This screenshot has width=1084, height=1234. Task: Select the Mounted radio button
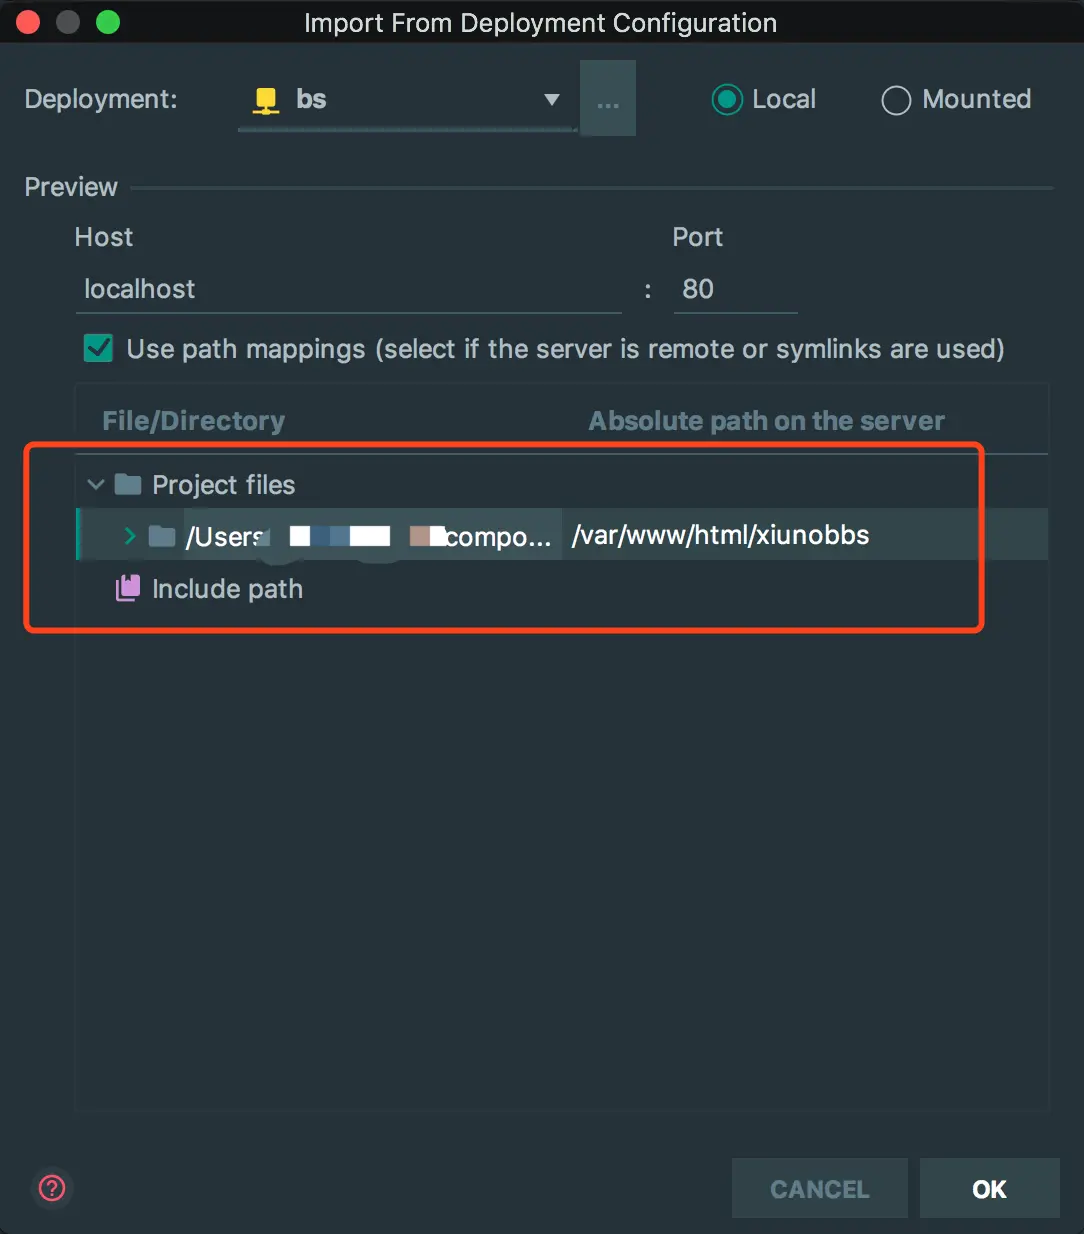point(896,100)
